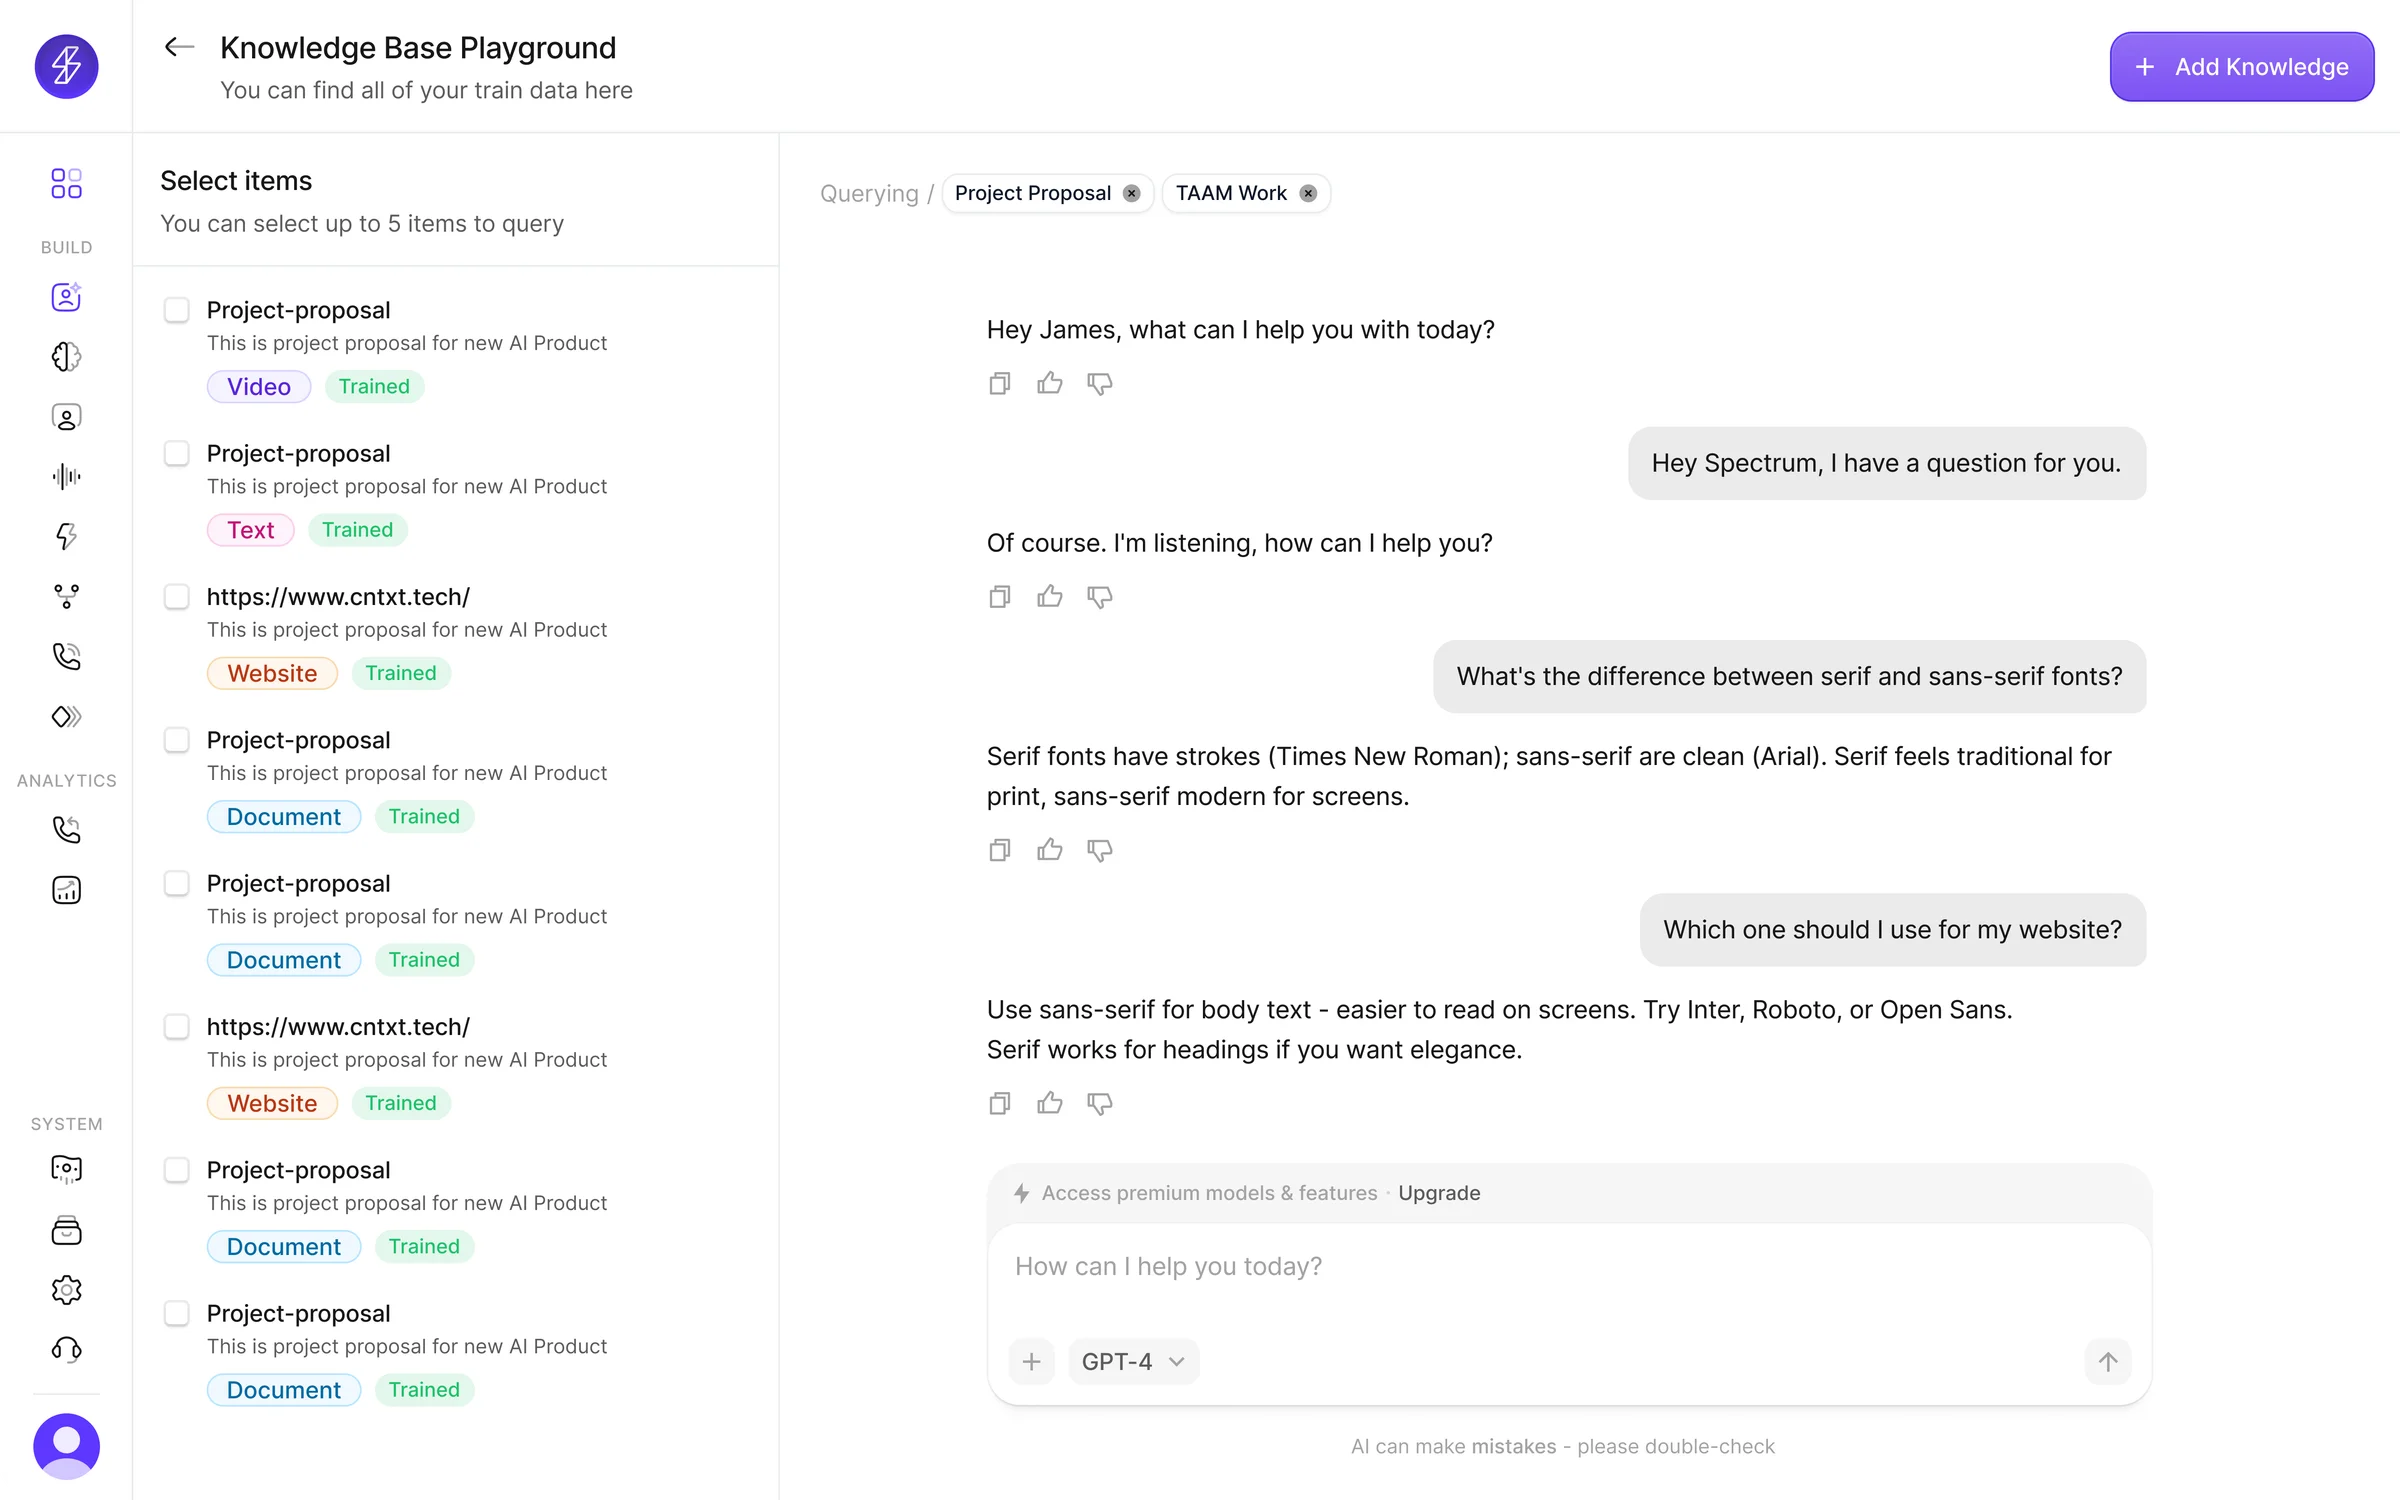Viewport: 2400px width, 1500px height.
Task: Click the Upgrade link
Action: 1438,1193
